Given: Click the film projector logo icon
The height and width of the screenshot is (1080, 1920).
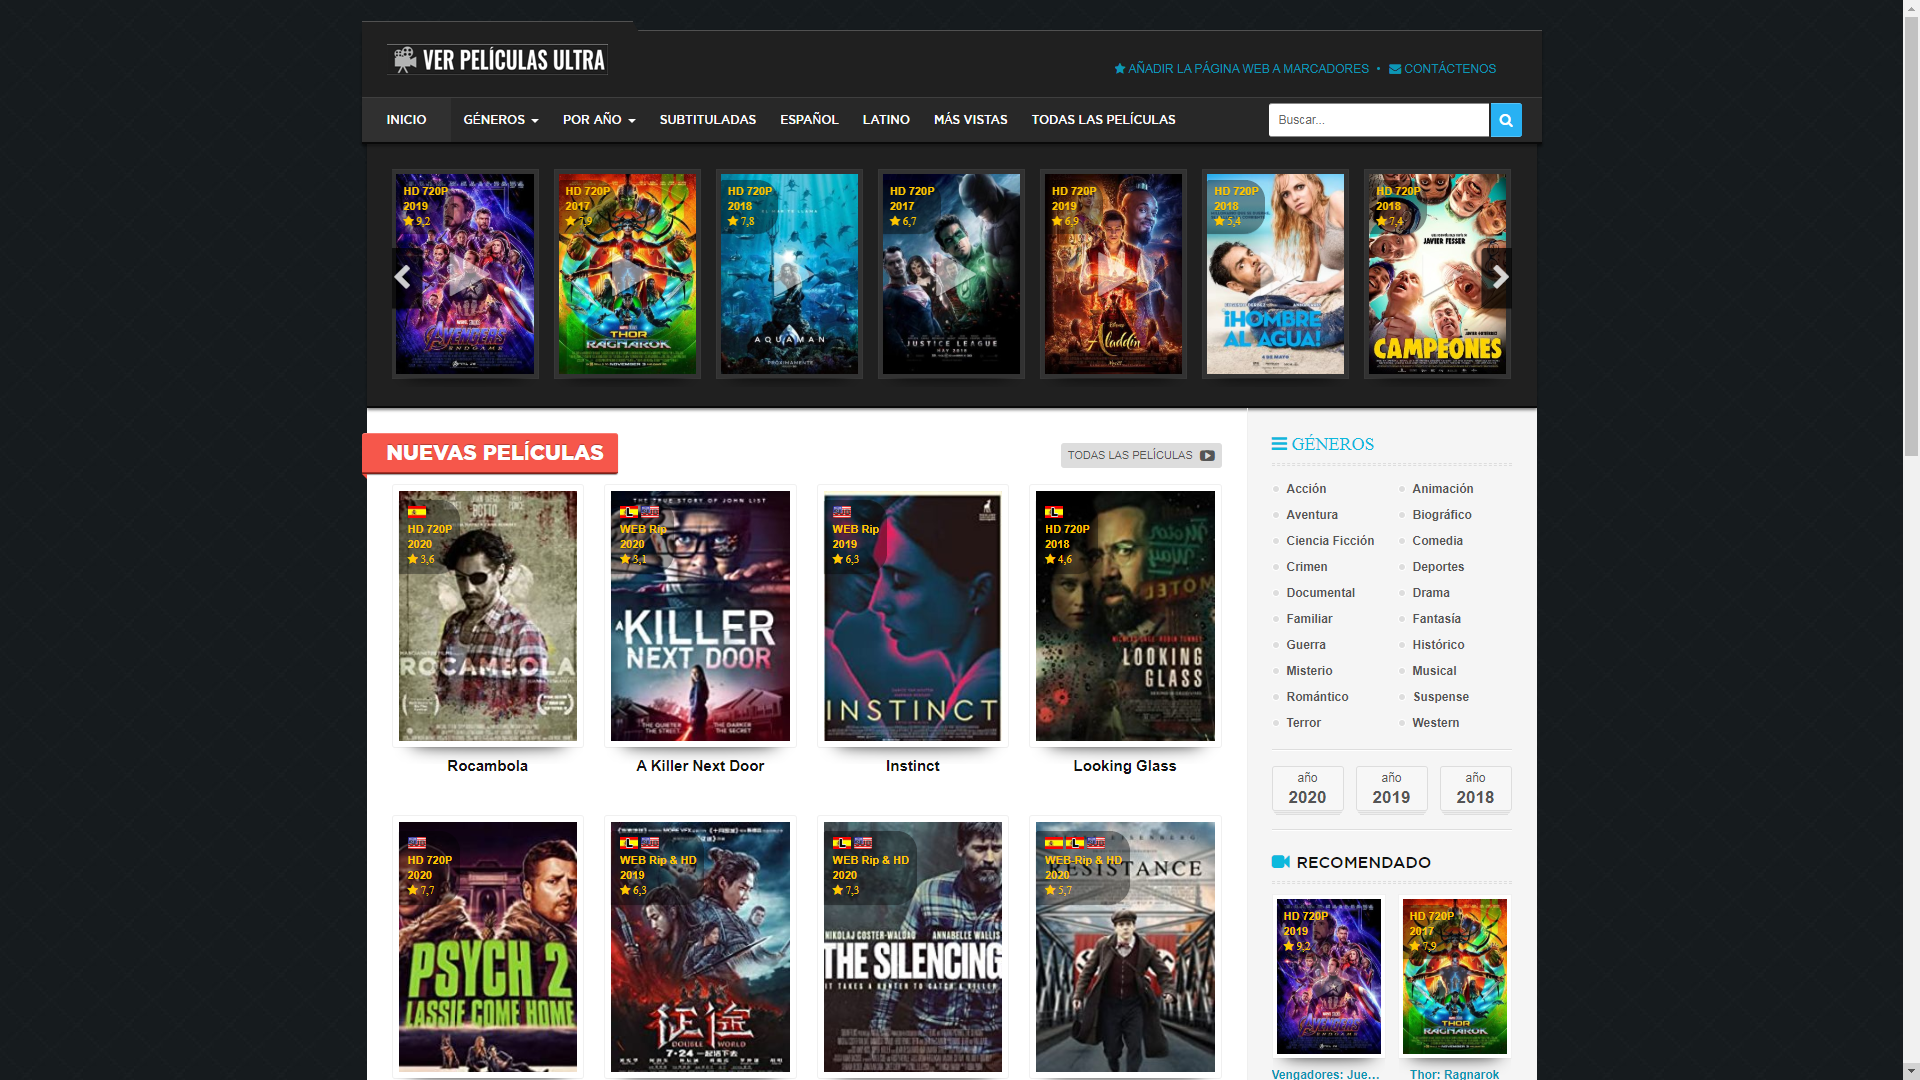Looking at the screenshot, I should [404, 57].
